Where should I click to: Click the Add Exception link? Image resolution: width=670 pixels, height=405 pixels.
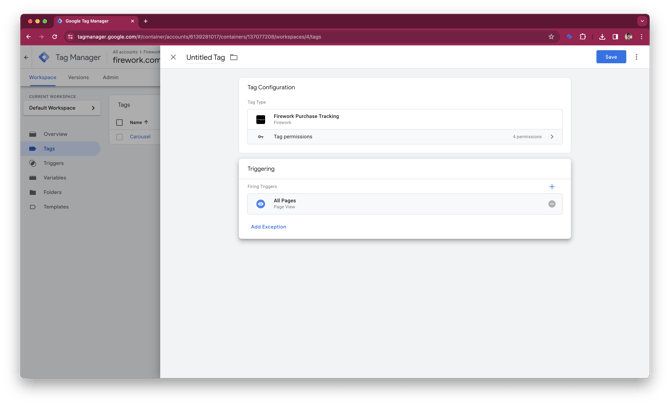point(268,227)
